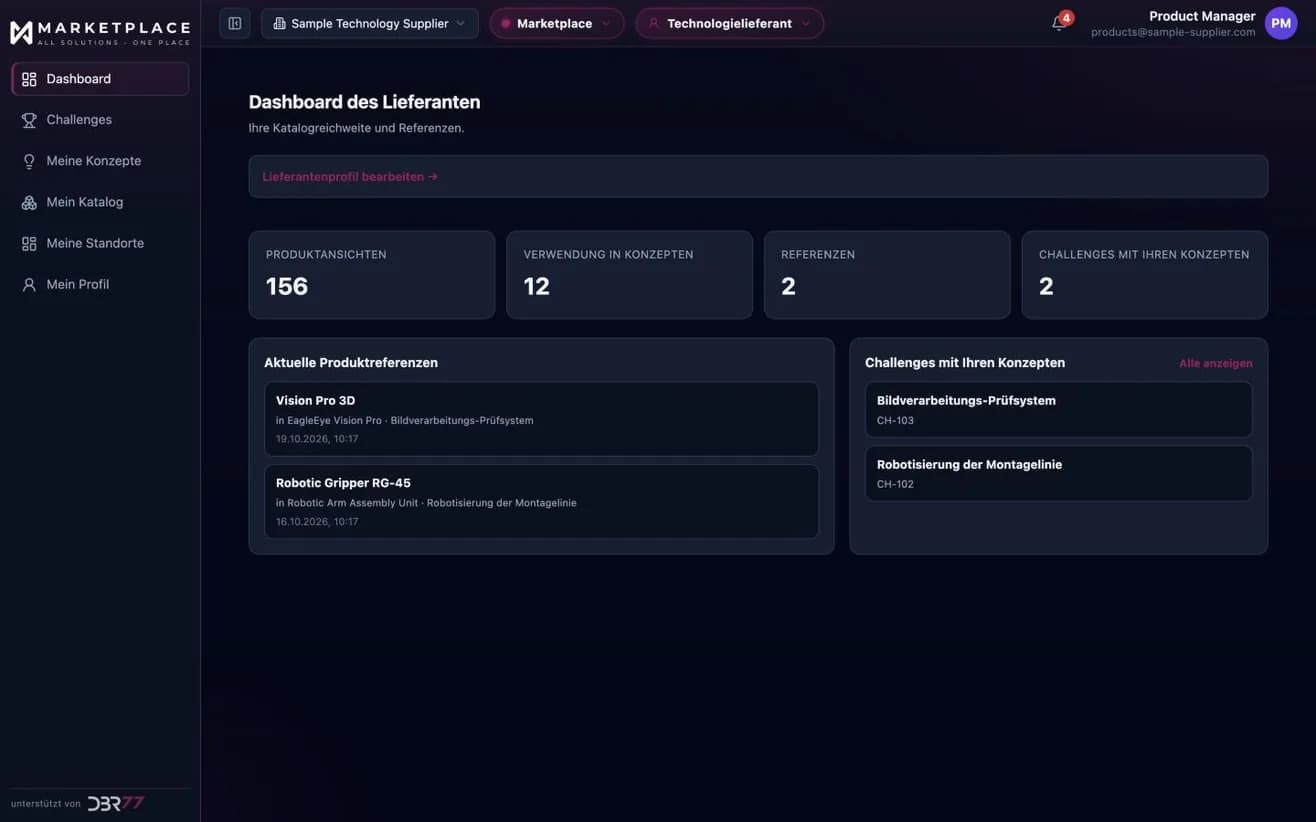Screen dimensions: 1316x822
Task: Click the Meine Konzepte lightbulb icon
Action: [29, 161]
